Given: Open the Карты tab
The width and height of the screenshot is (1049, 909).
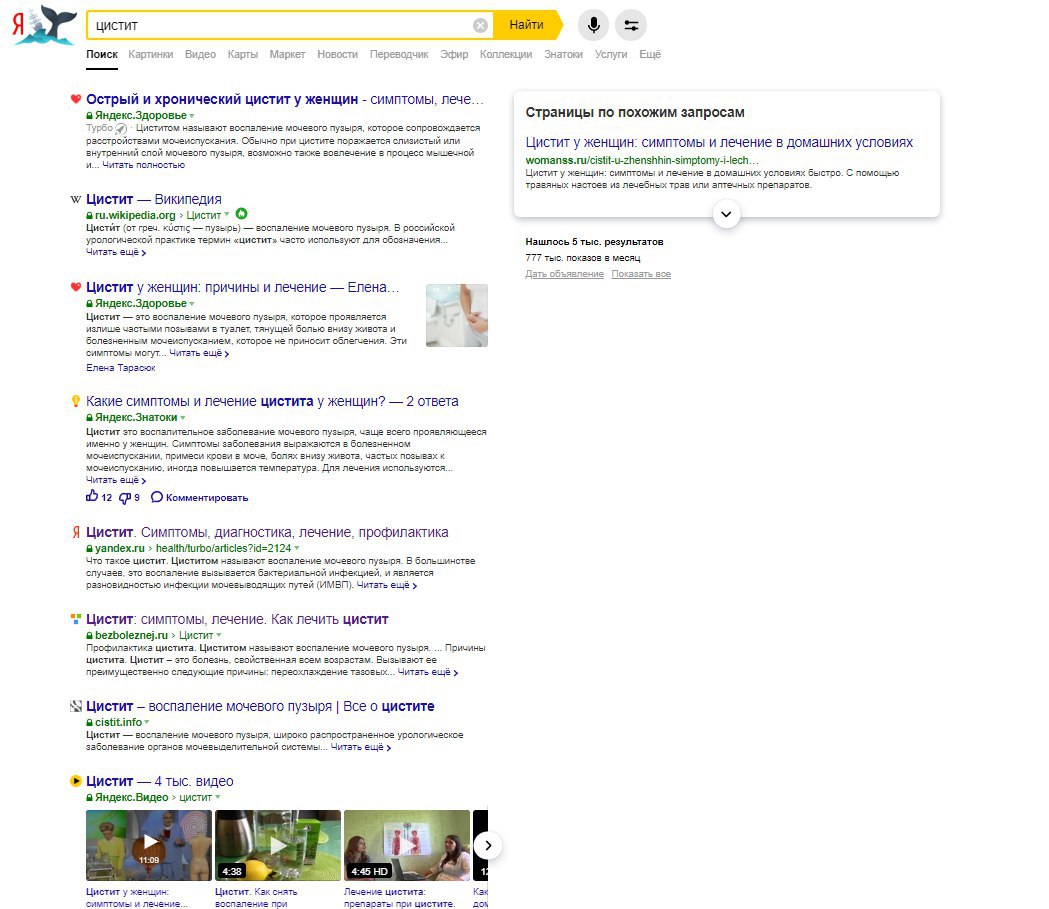Looking at the screenshot, I should point(242,54).
